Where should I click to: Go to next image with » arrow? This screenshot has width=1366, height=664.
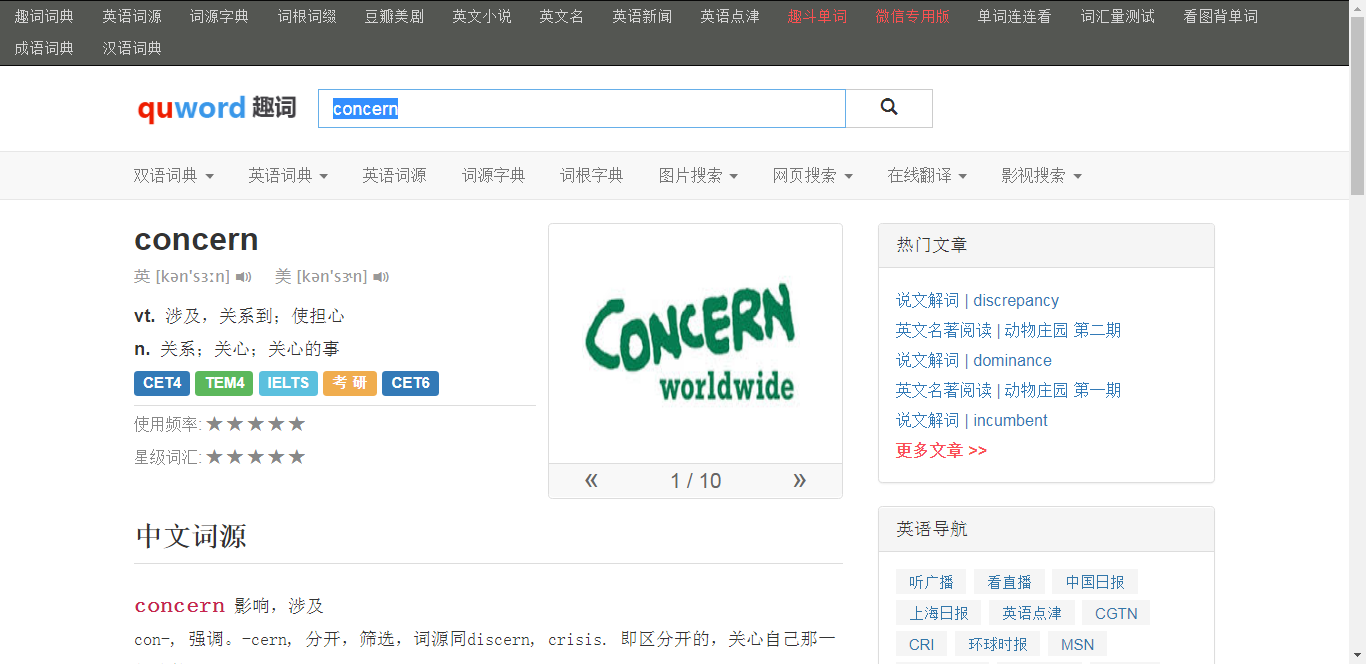[799, 481]
